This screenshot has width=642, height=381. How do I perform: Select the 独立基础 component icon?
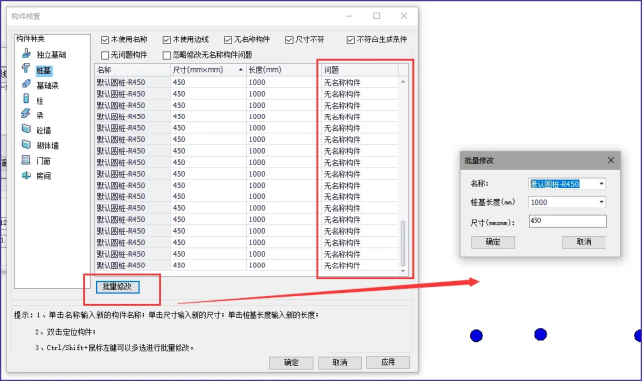click(x=26, y=54)
